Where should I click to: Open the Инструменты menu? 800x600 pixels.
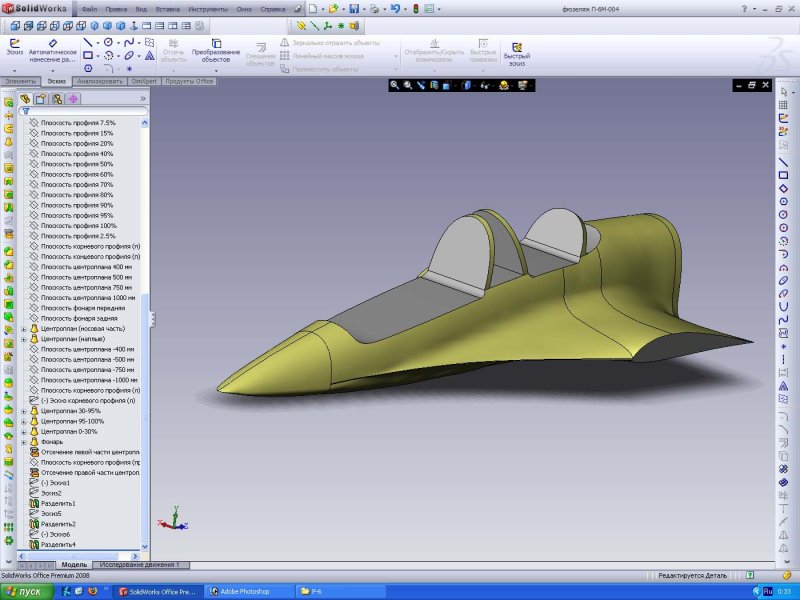(208, 9)
